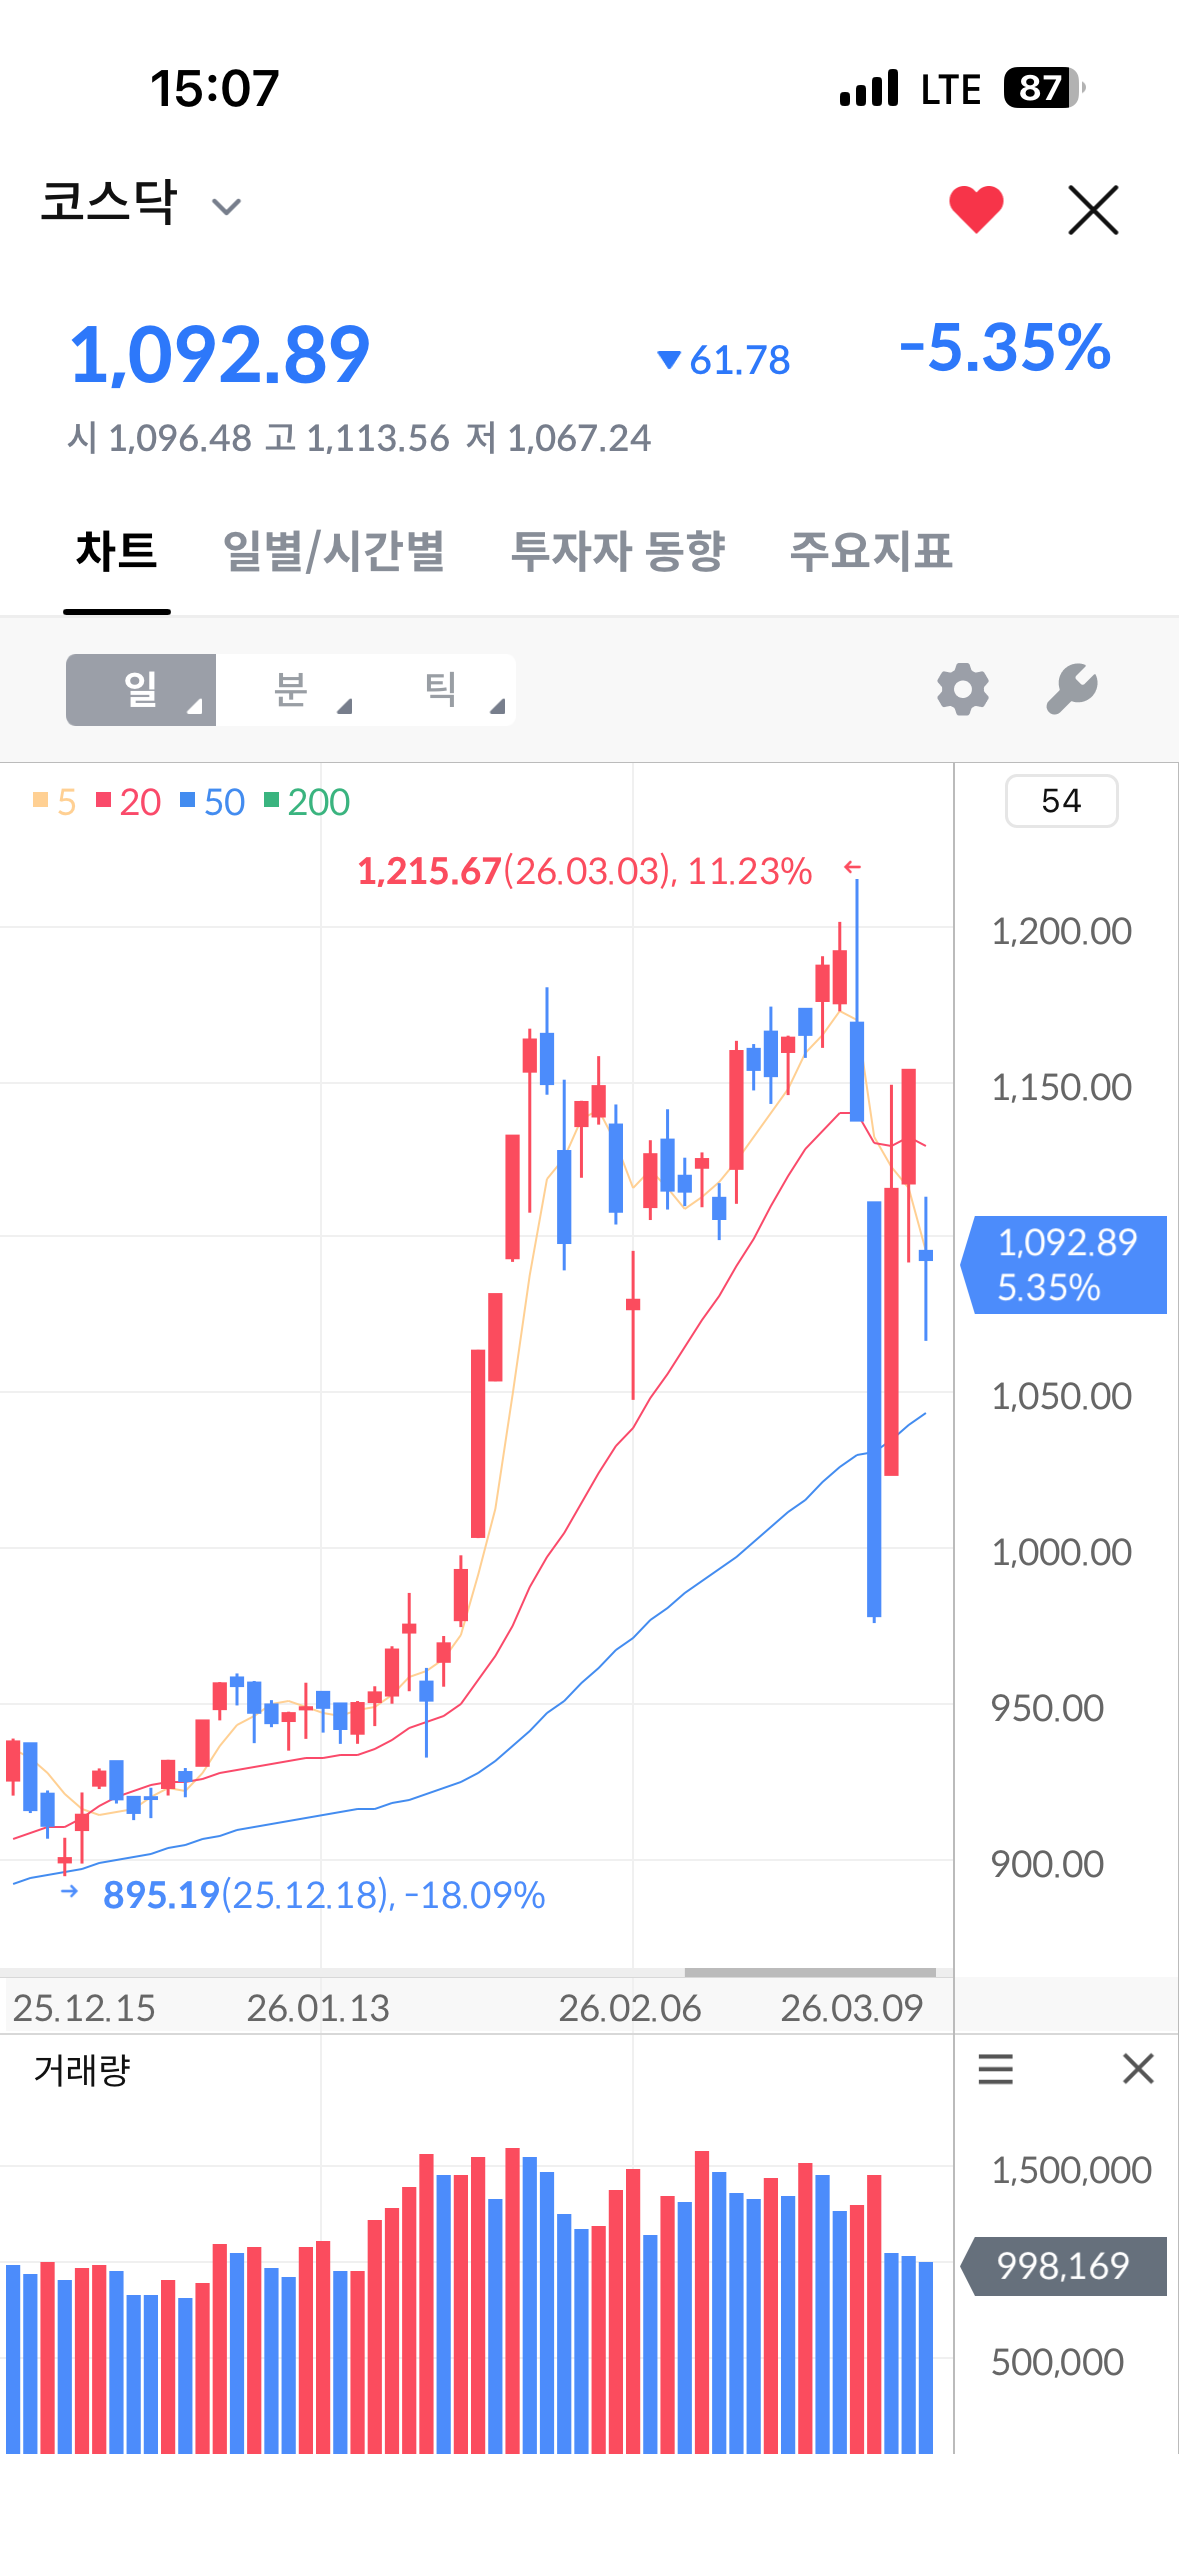The width and height of the screenshot is (1179, 2556).
Task: Close the volume panel with X icon
Action: click(x=1138, y=2068)
